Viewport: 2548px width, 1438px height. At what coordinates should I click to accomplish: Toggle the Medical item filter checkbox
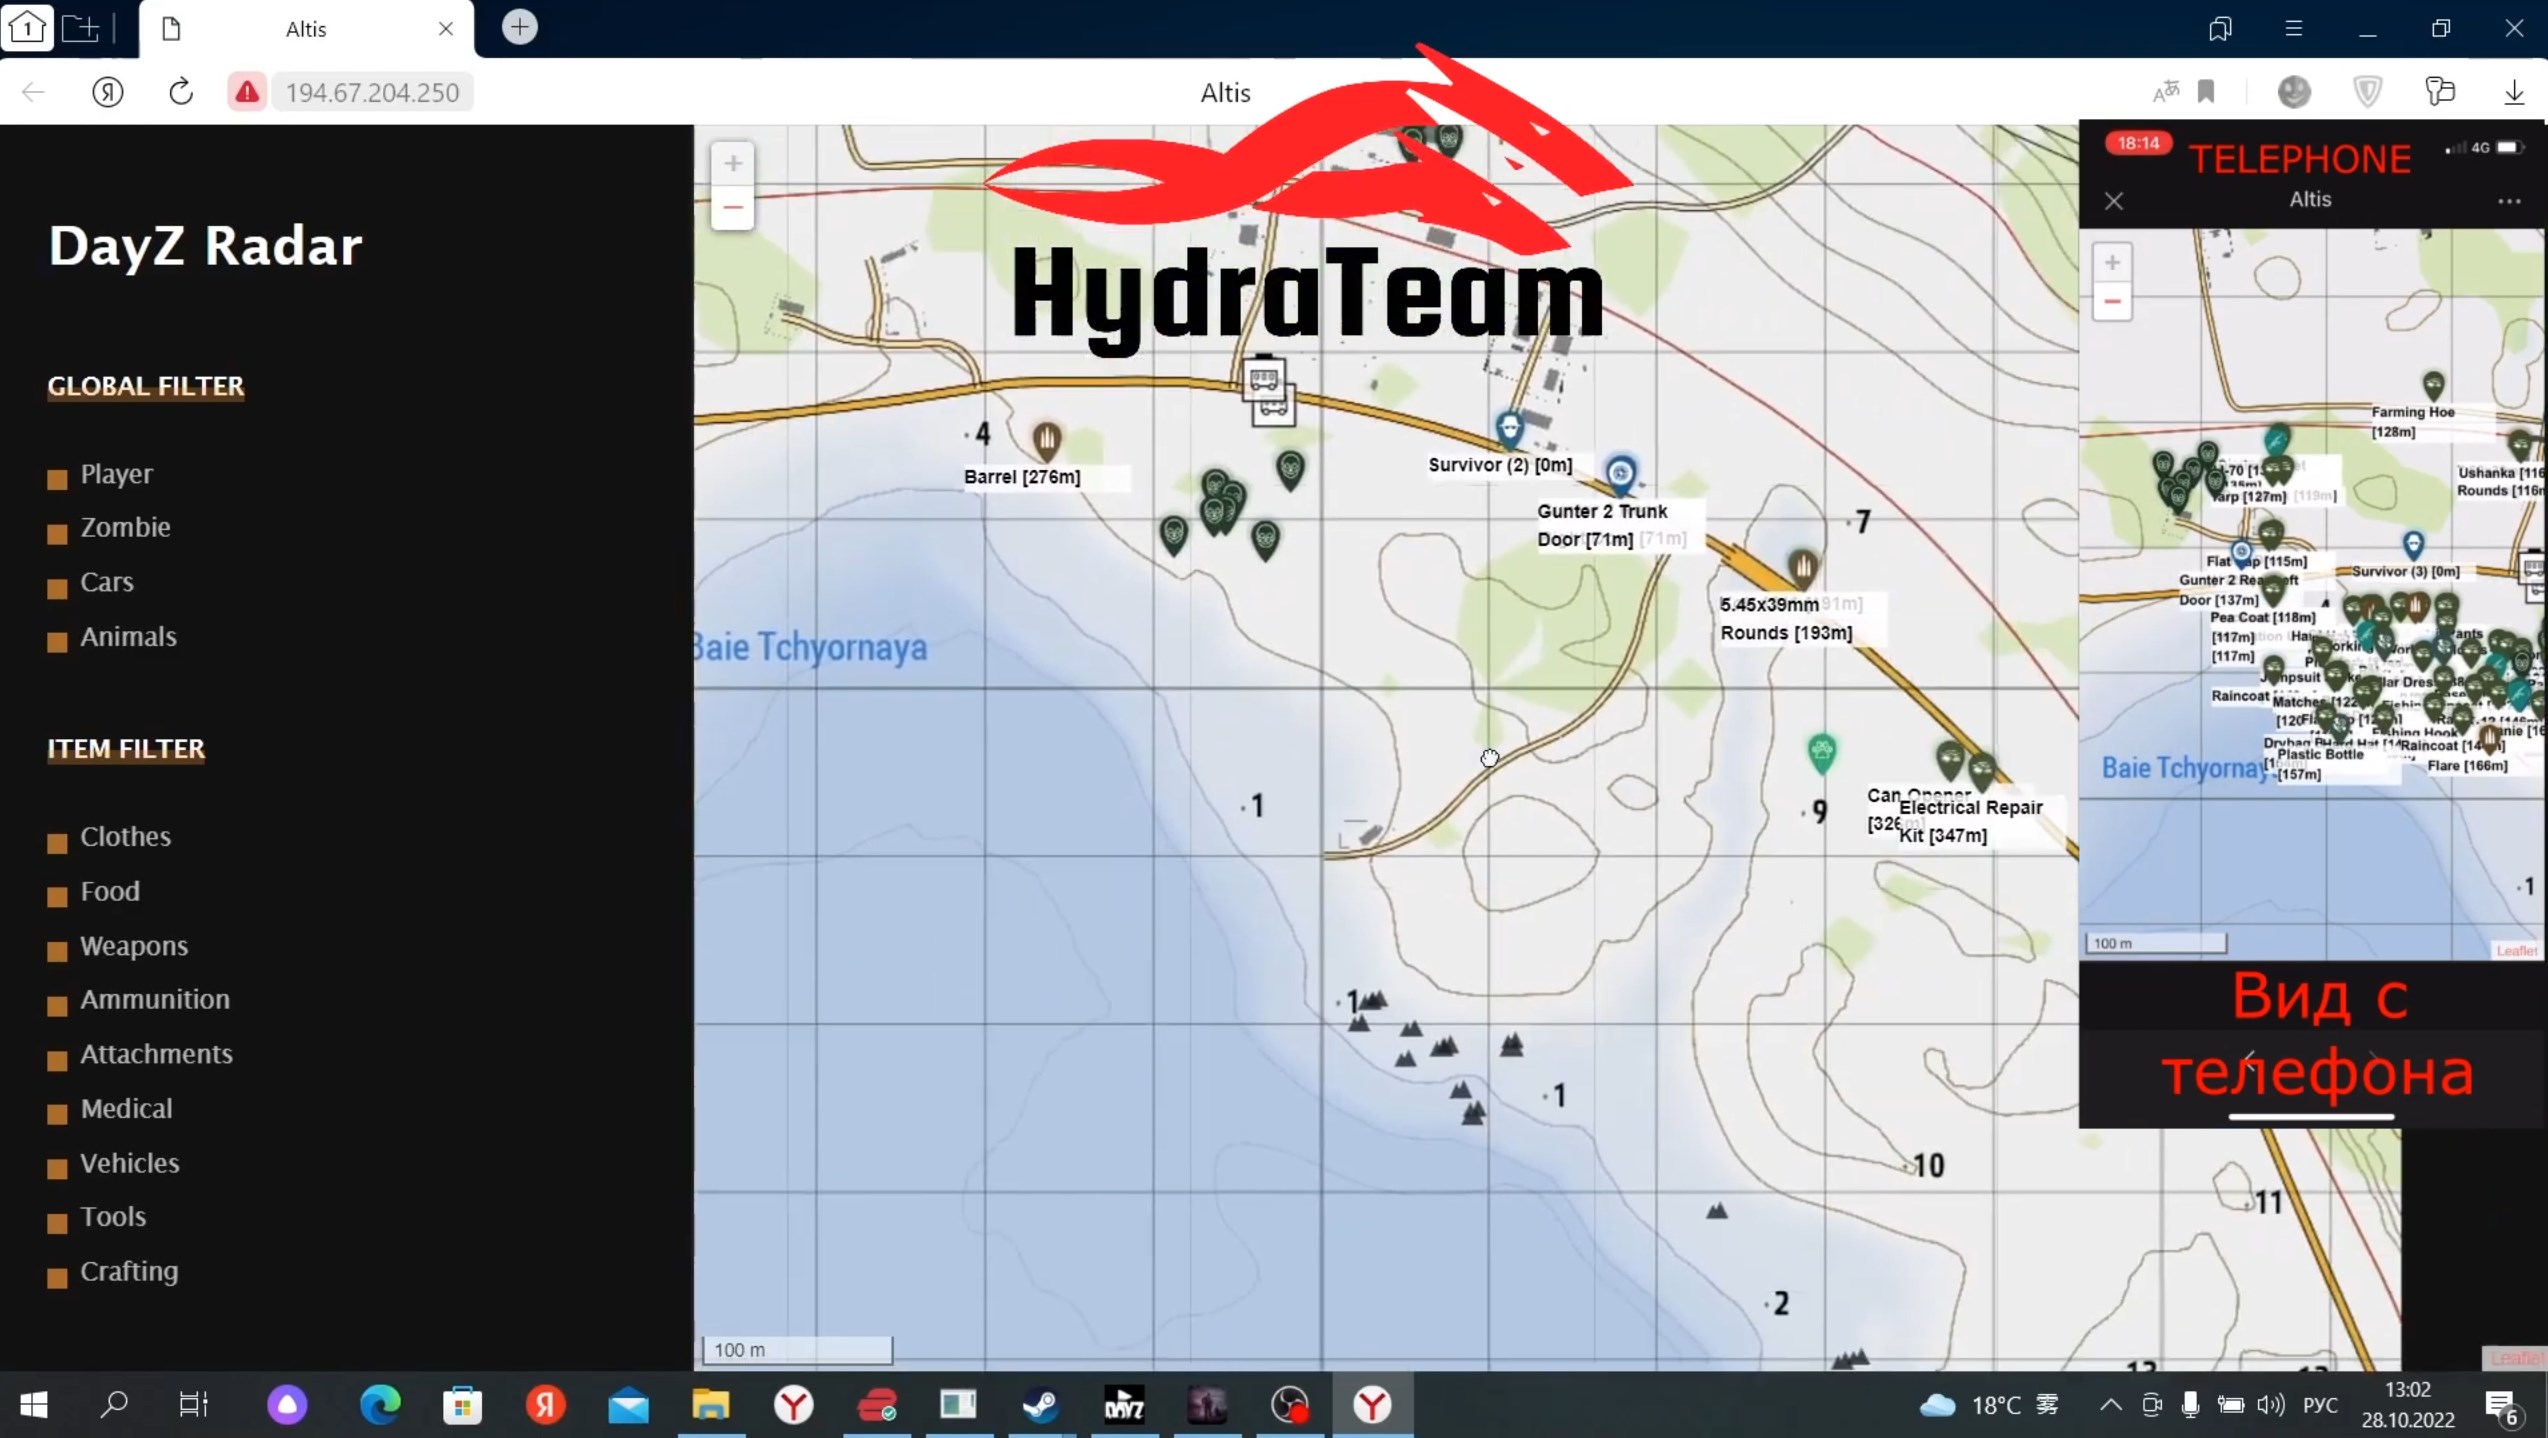(58, 1114)
